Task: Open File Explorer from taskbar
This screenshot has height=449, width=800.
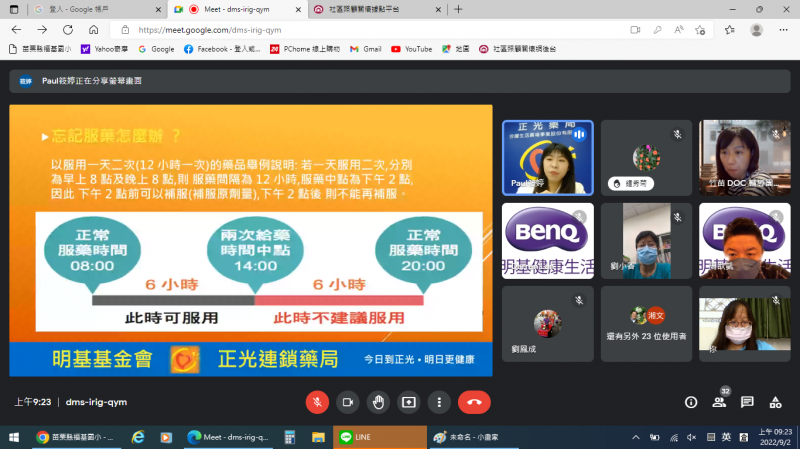Action: tap(318, 437)
